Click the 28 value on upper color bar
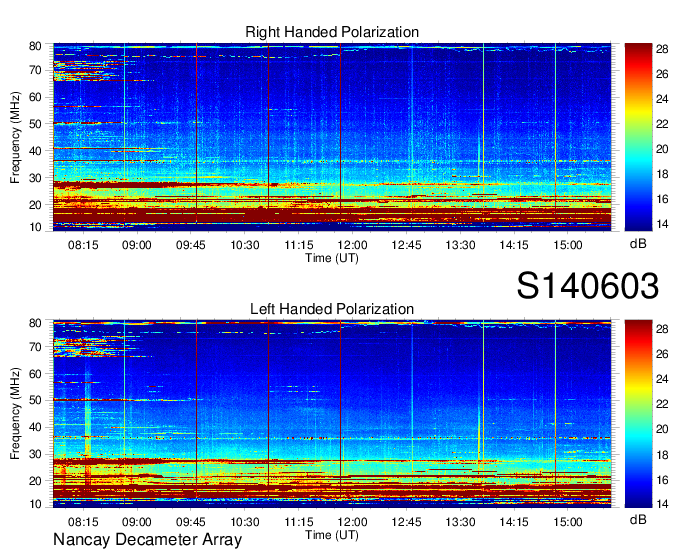The width and height of the screenshot is (680, 552). (x=662, y=49)
